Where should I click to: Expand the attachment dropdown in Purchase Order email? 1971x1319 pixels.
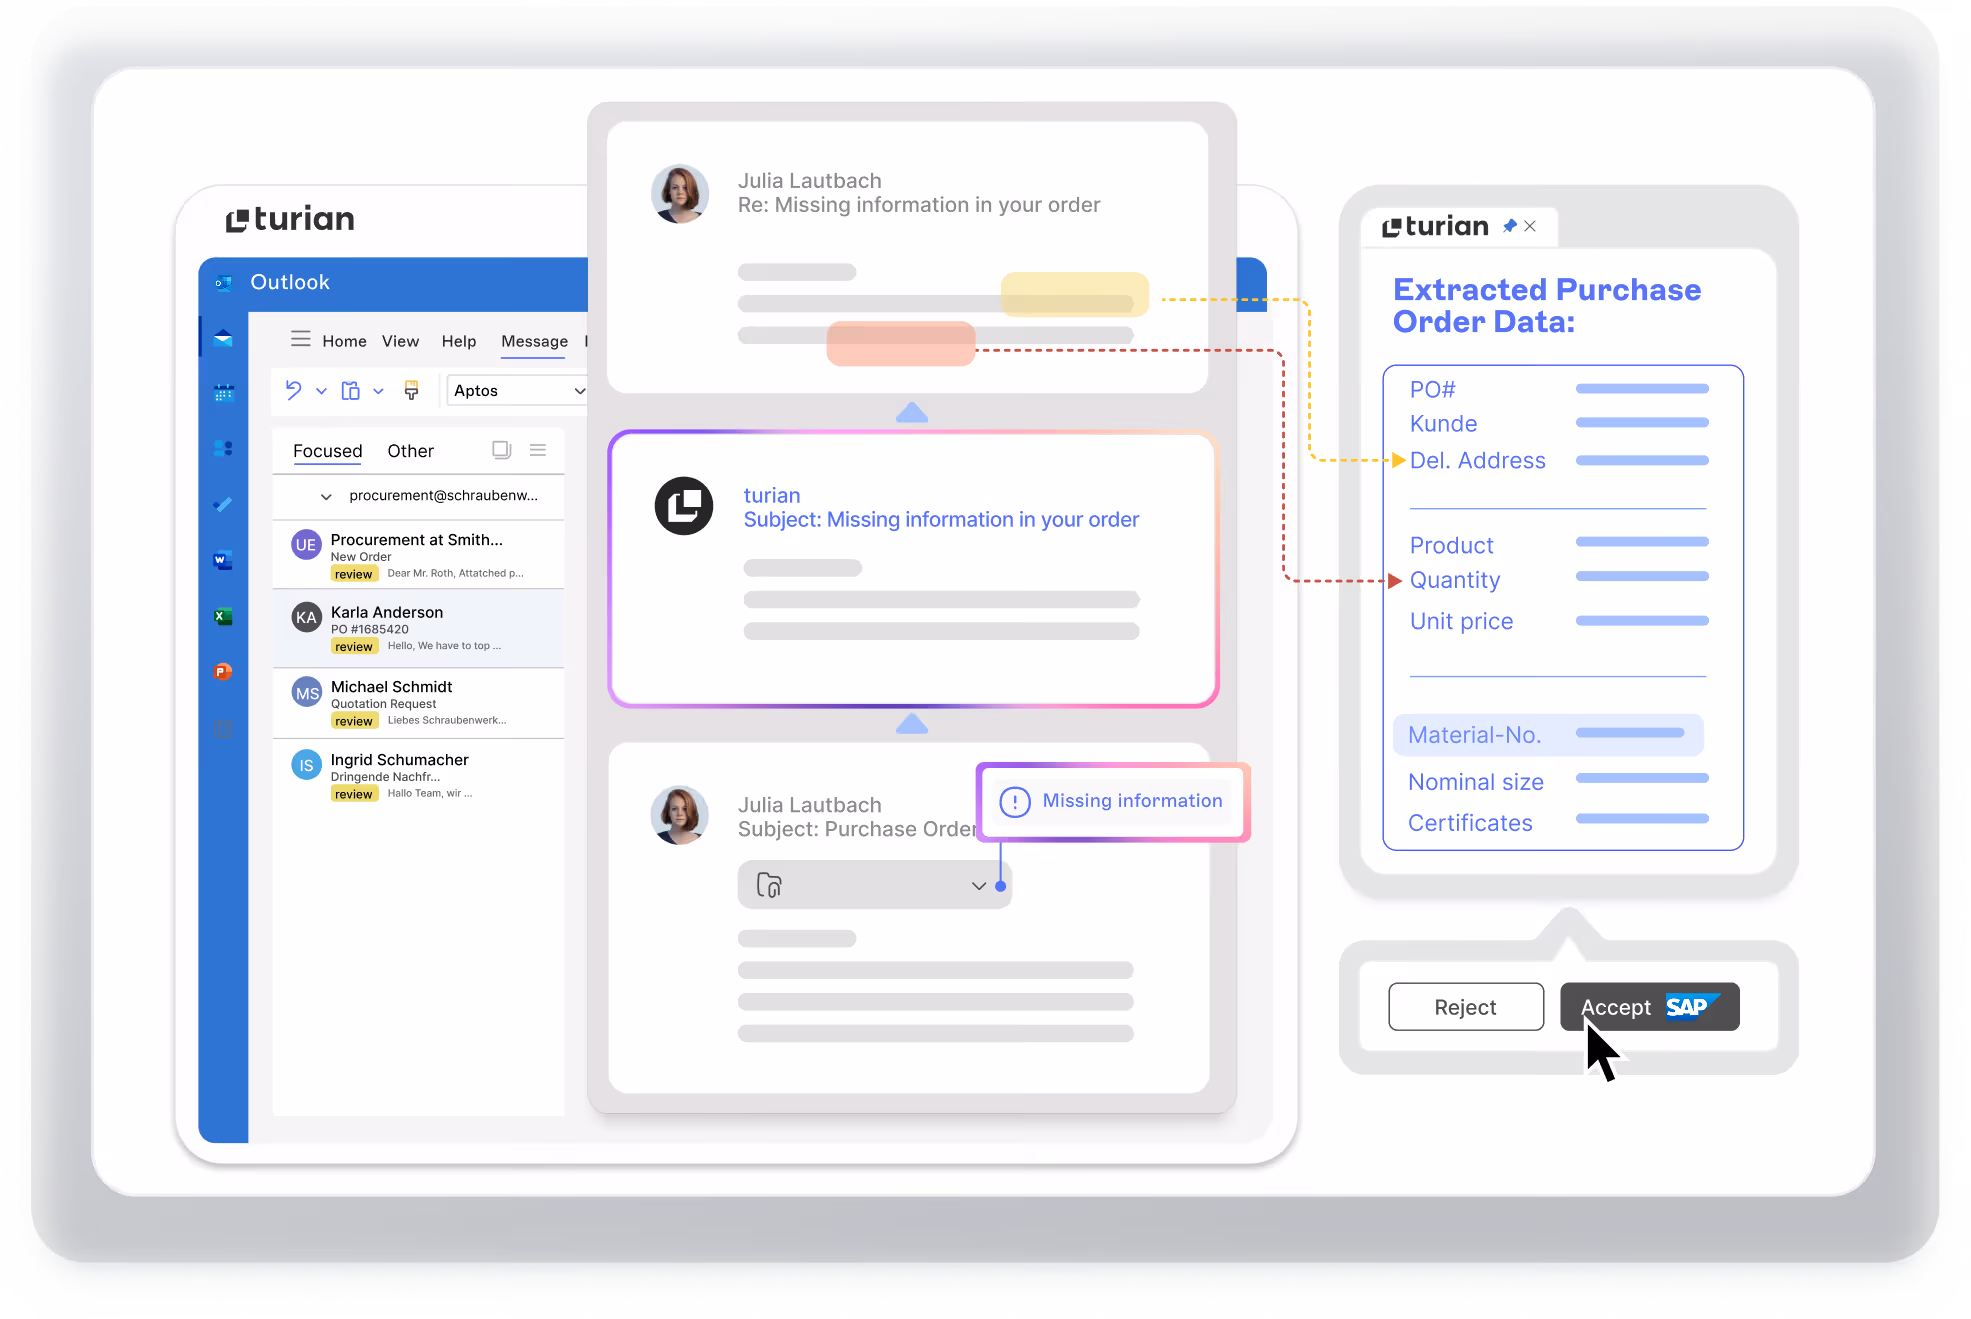pos(978,886)
